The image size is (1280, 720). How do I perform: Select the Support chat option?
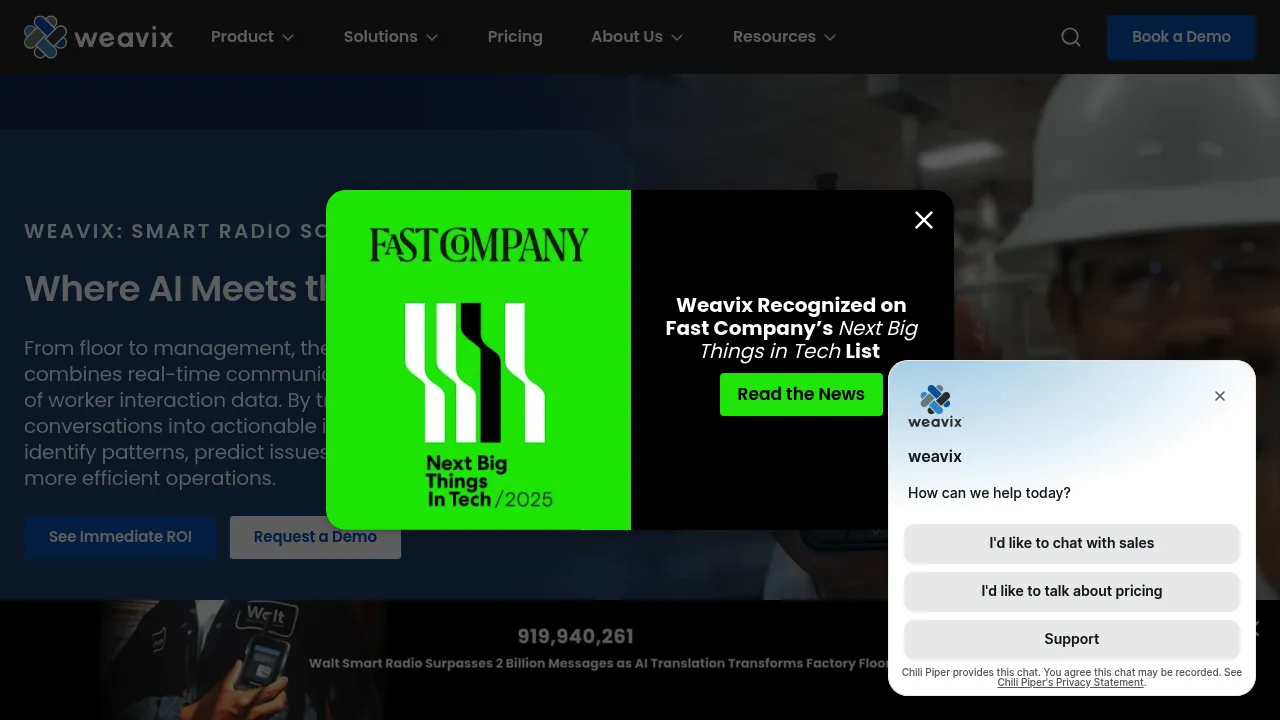point(1072,639)
